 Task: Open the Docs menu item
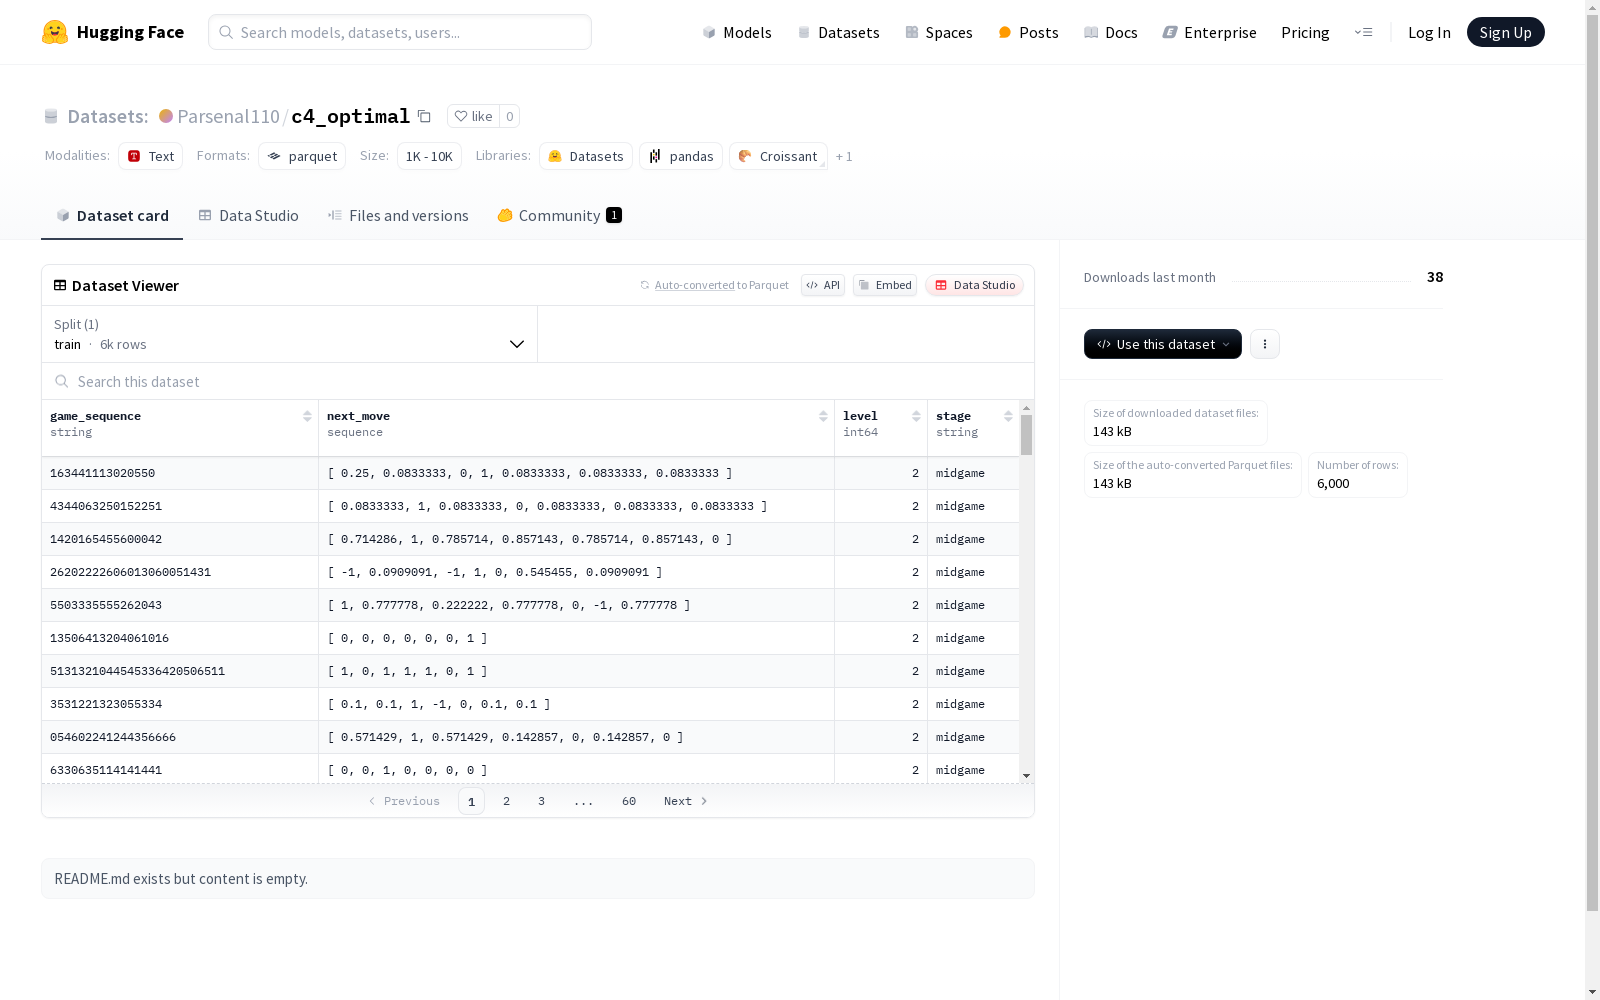tap(1111, 32)
